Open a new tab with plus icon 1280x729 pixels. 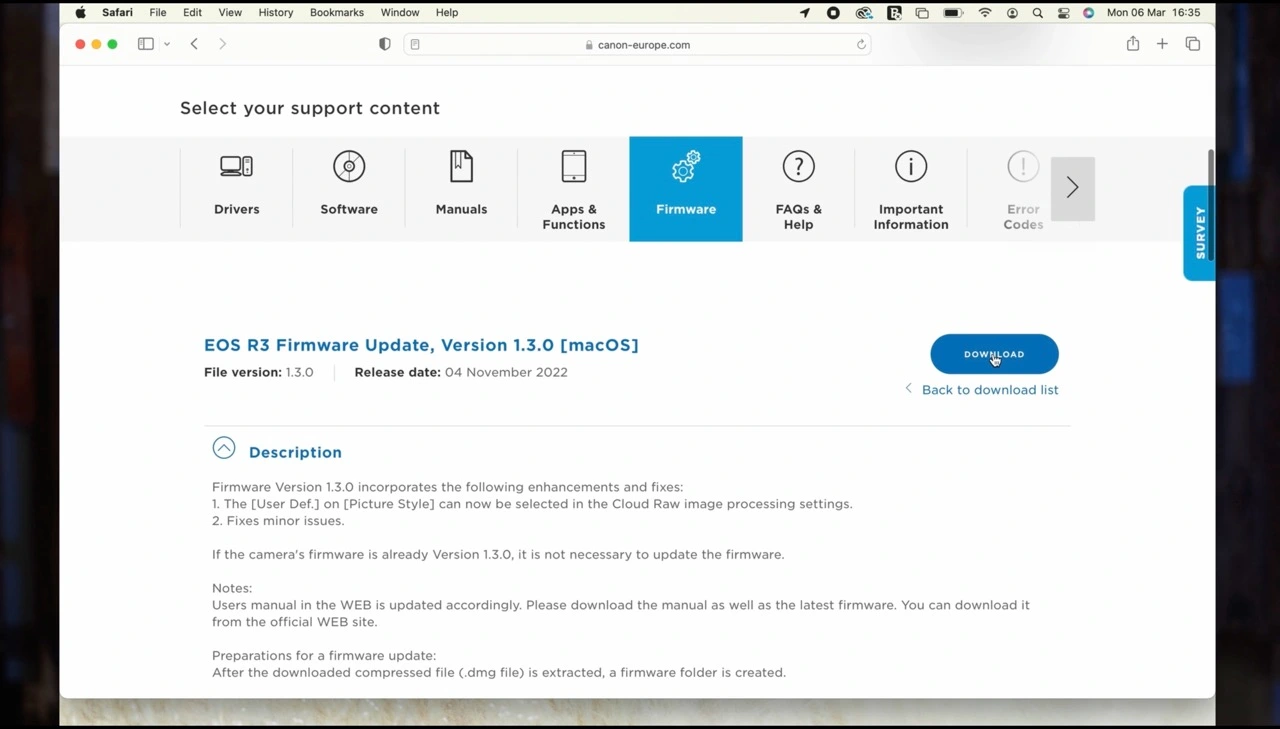(x=1162, y=44)
